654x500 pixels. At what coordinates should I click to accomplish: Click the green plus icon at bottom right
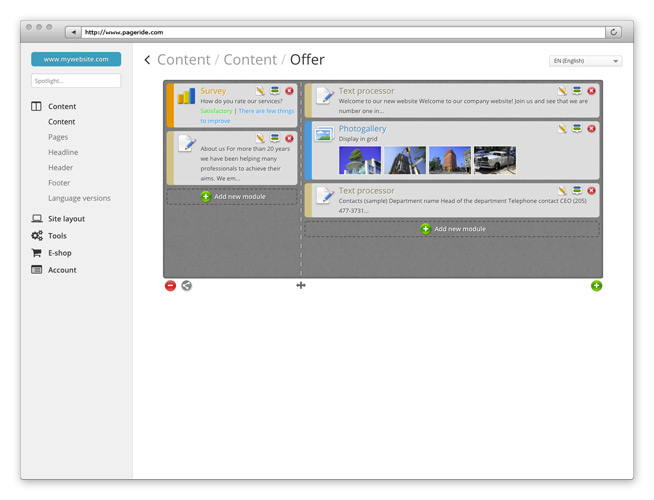tap(596, 286)
